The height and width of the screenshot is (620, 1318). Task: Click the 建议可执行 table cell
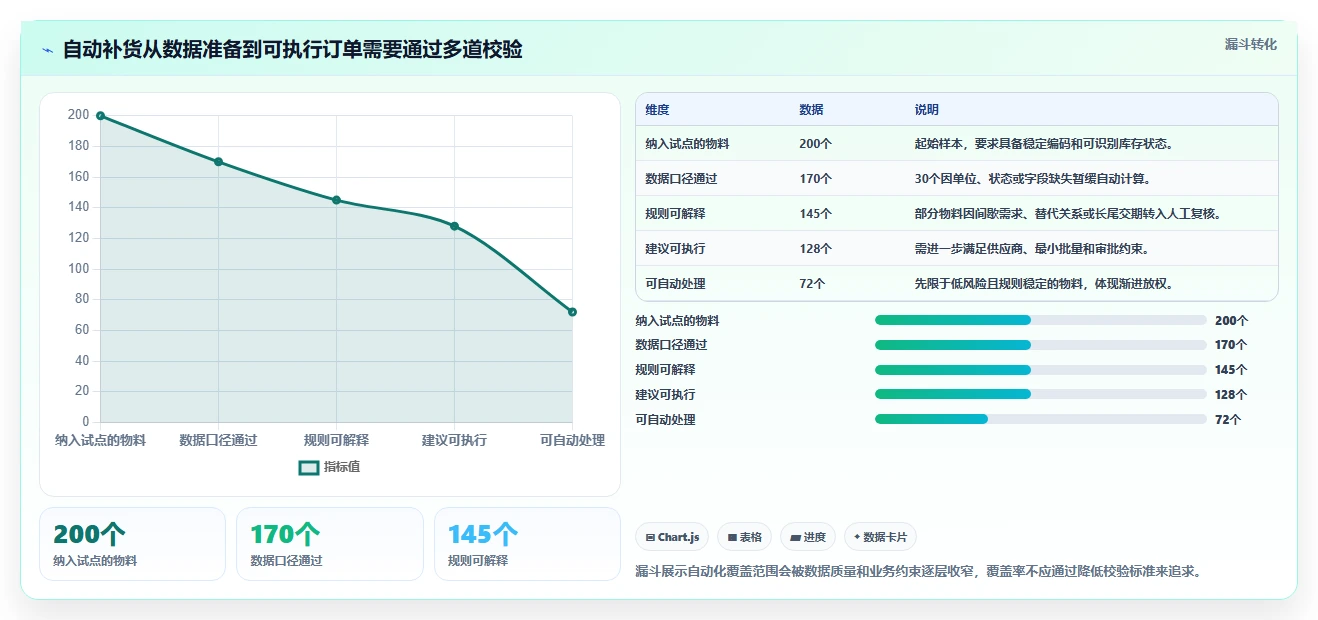point(675,249)
